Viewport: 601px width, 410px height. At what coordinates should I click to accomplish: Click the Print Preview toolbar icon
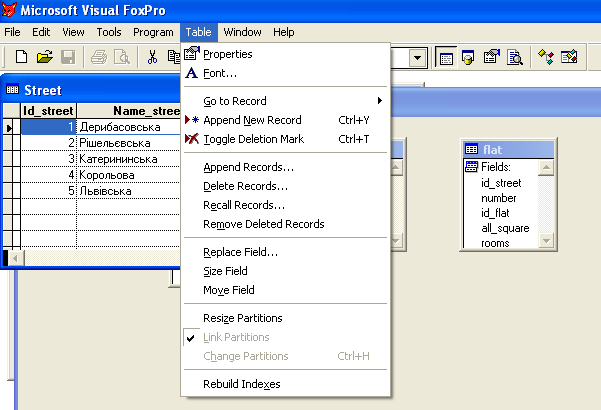click(122, 57)
